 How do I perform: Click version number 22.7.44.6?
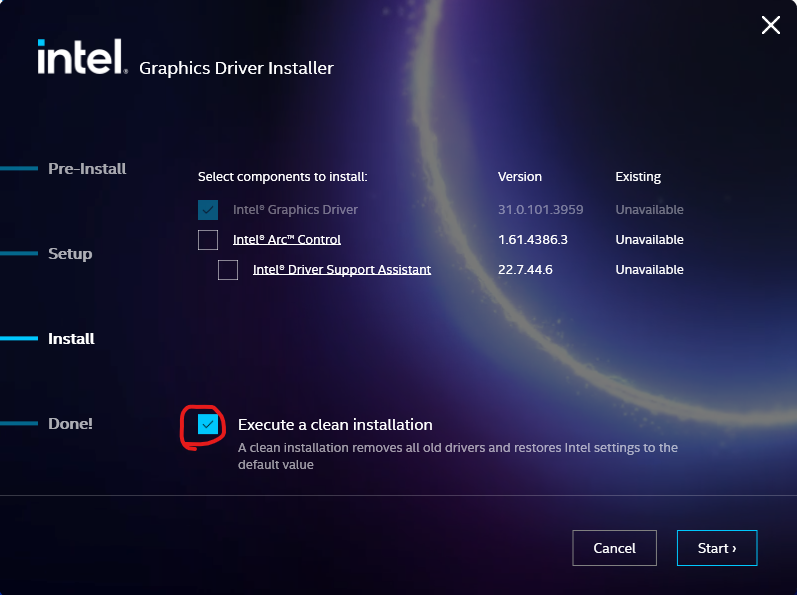point(525,269)
